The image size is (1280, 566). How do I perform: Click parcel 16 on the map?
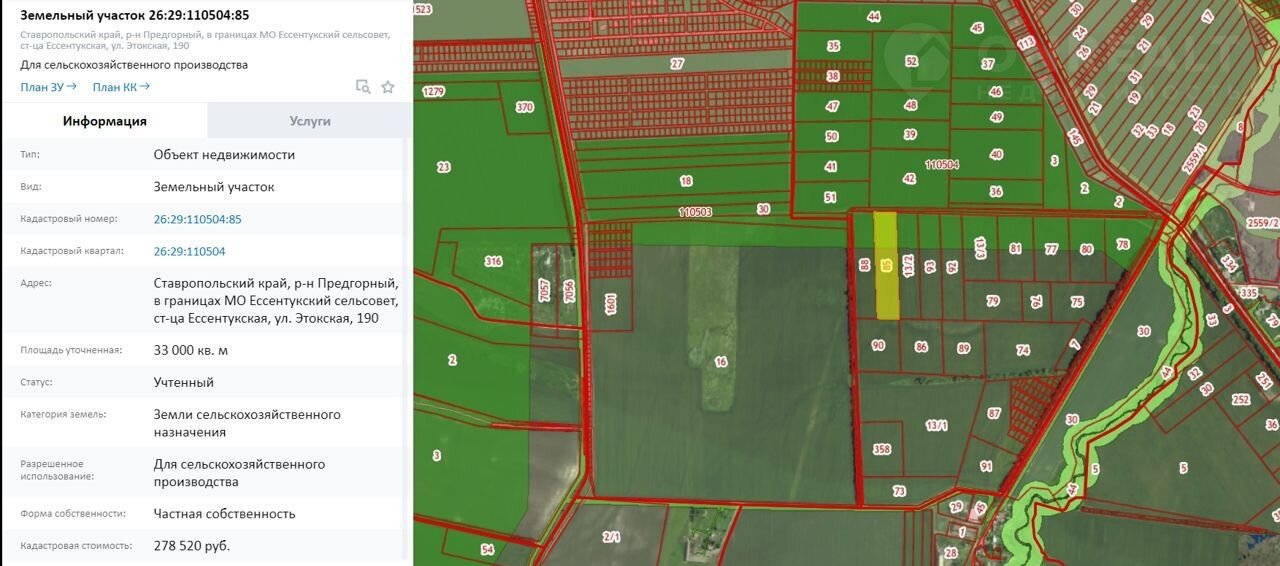[x=720, y=362]
